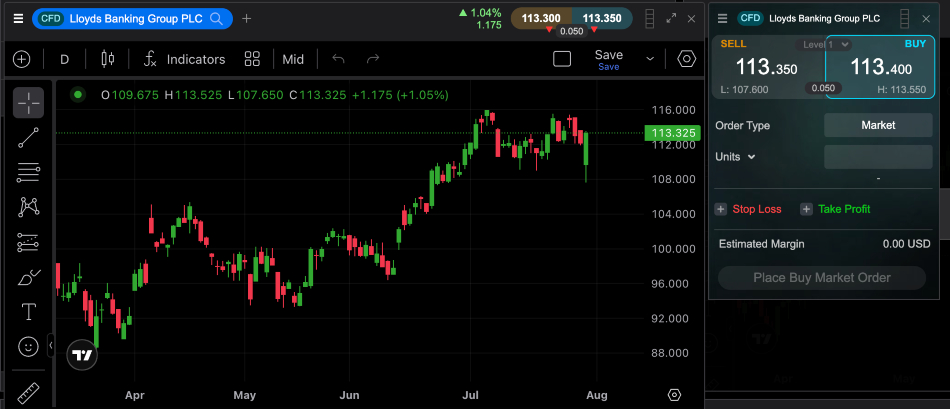950x409 pixels.
Task: Open the emoji icons tool
Action: [28, 347]
